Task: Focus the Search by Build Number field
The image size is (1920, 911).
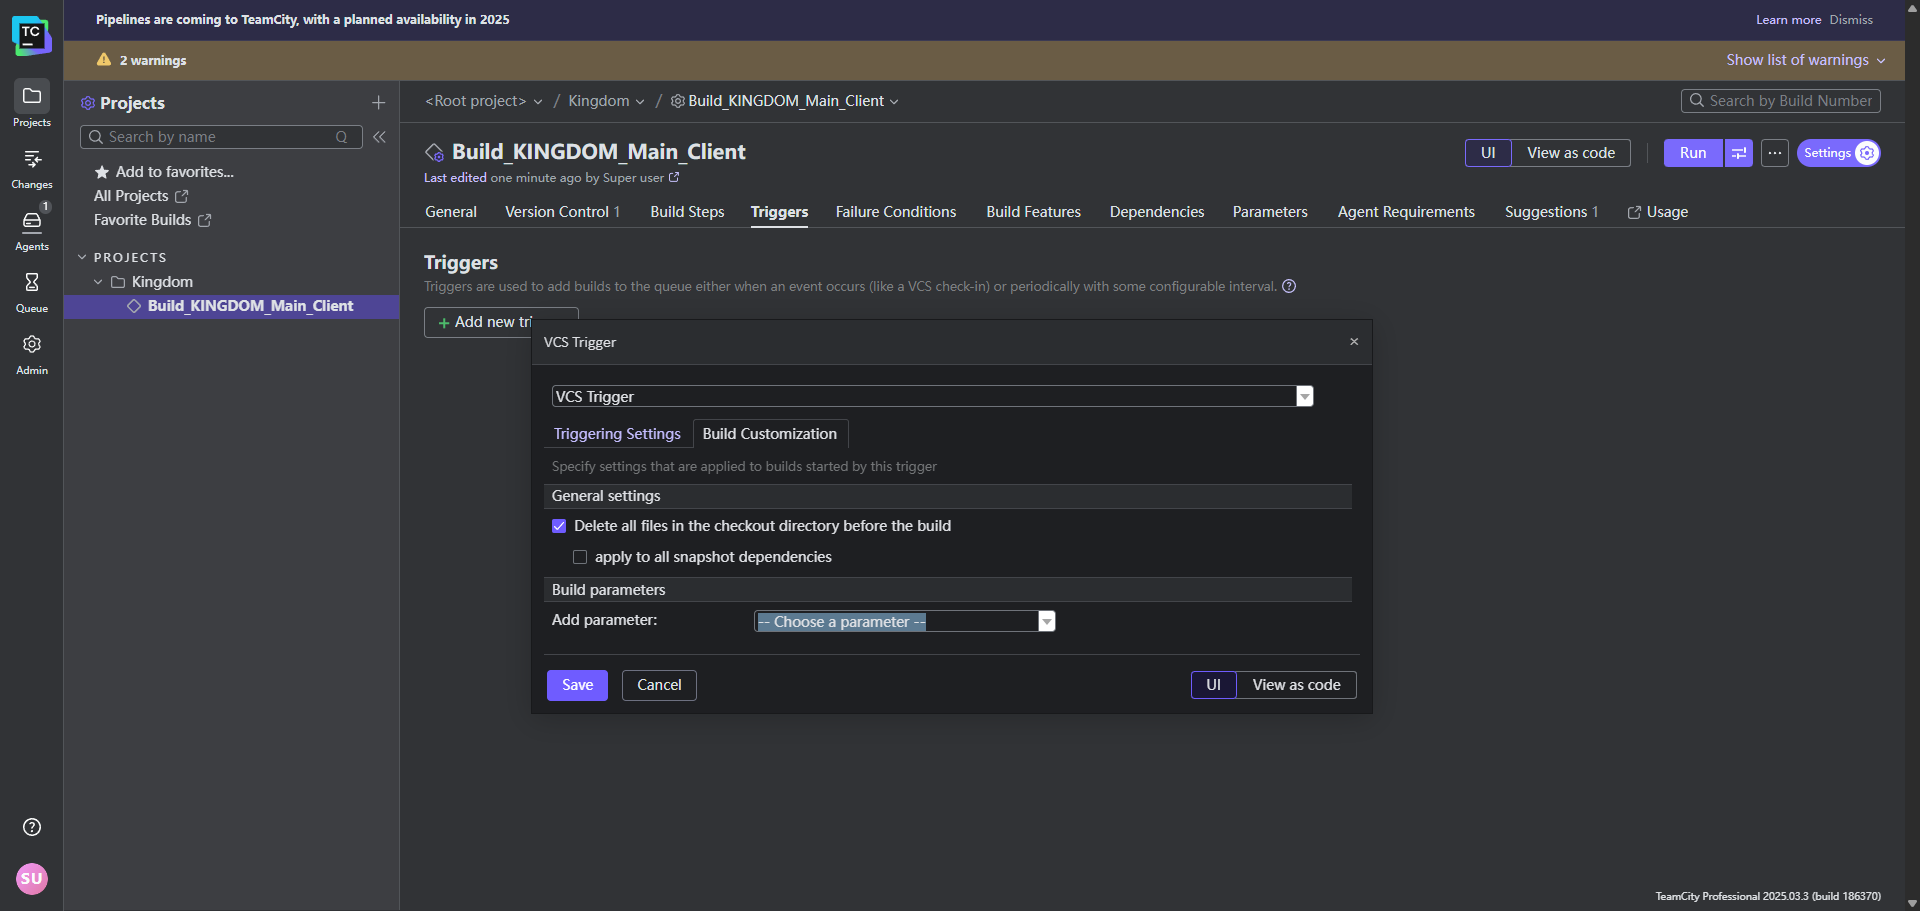Action: 1781,101
